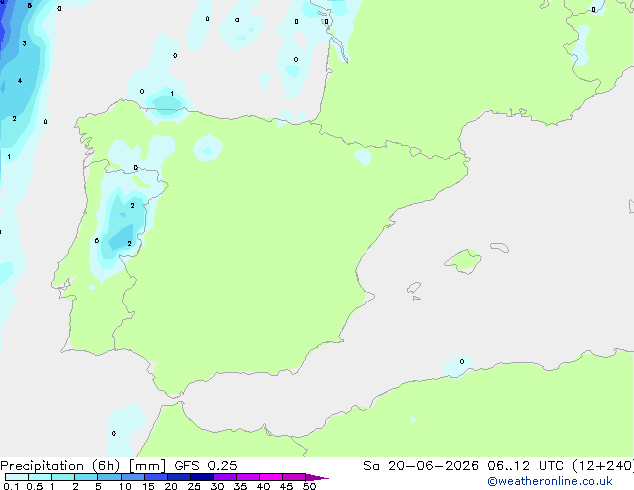Viewport: 634px width, 490px height.
Task: Click the "15" legend scale value
Action: click(x=148, y=486)
